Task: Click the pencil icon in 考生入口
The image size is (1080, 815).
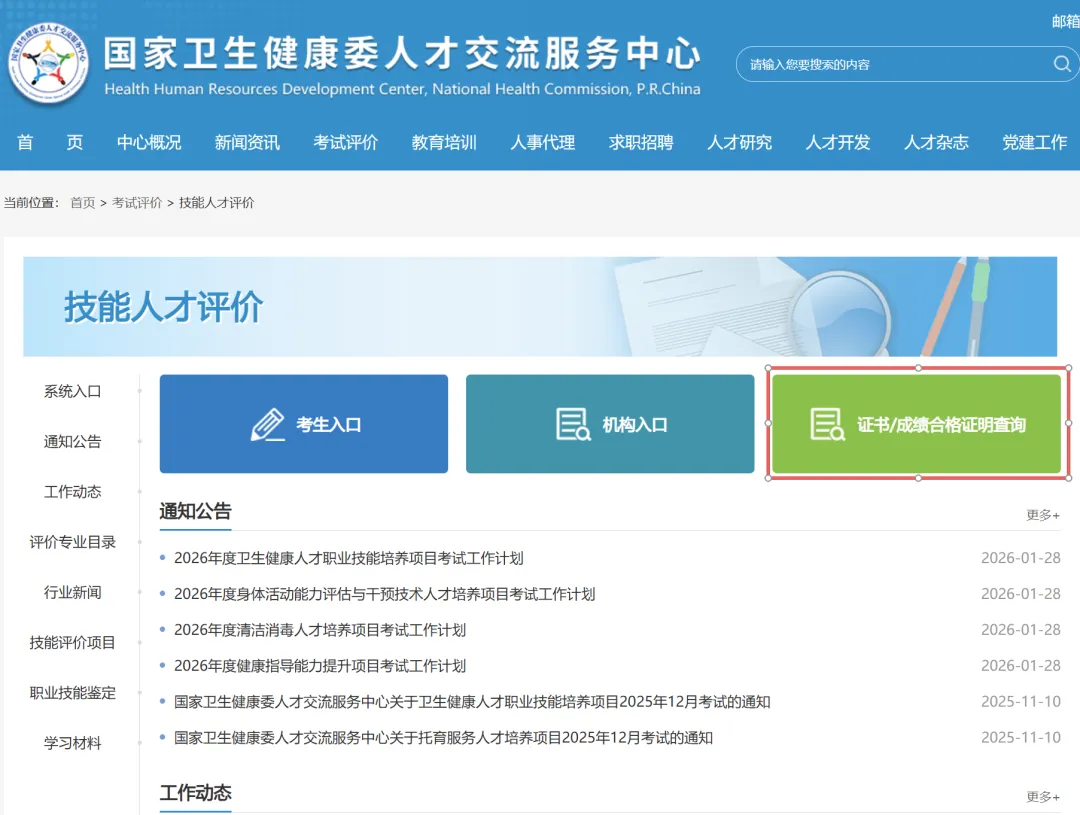Action: 267,424
